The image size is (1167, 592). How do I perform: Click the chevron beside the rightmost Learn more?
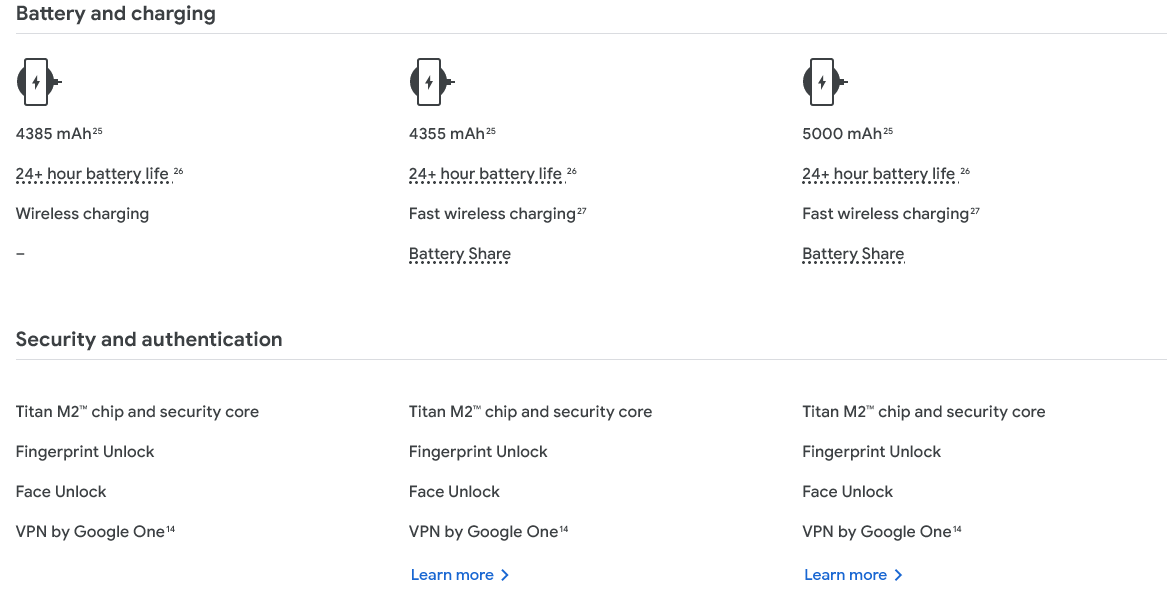(x=898, y=575)
